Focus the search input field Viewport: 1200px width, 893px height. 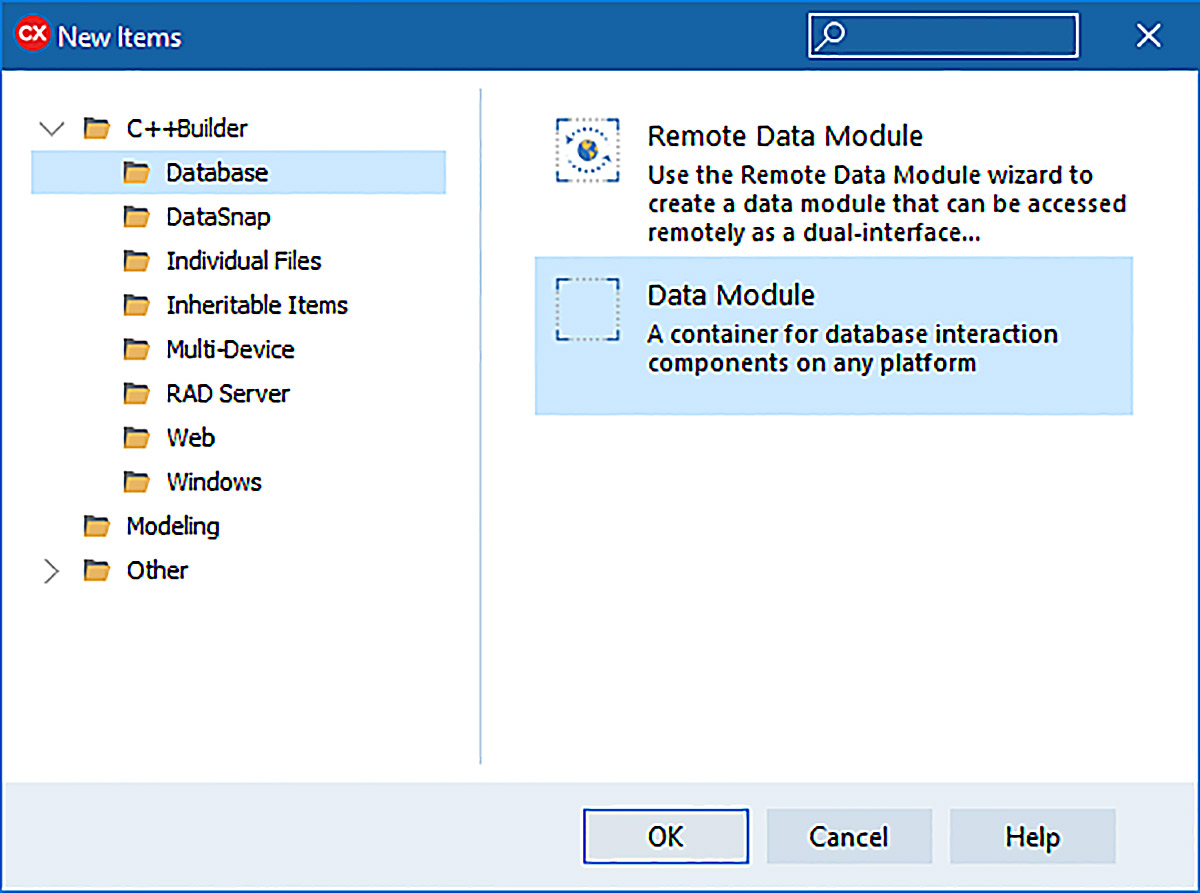[943, 36]
